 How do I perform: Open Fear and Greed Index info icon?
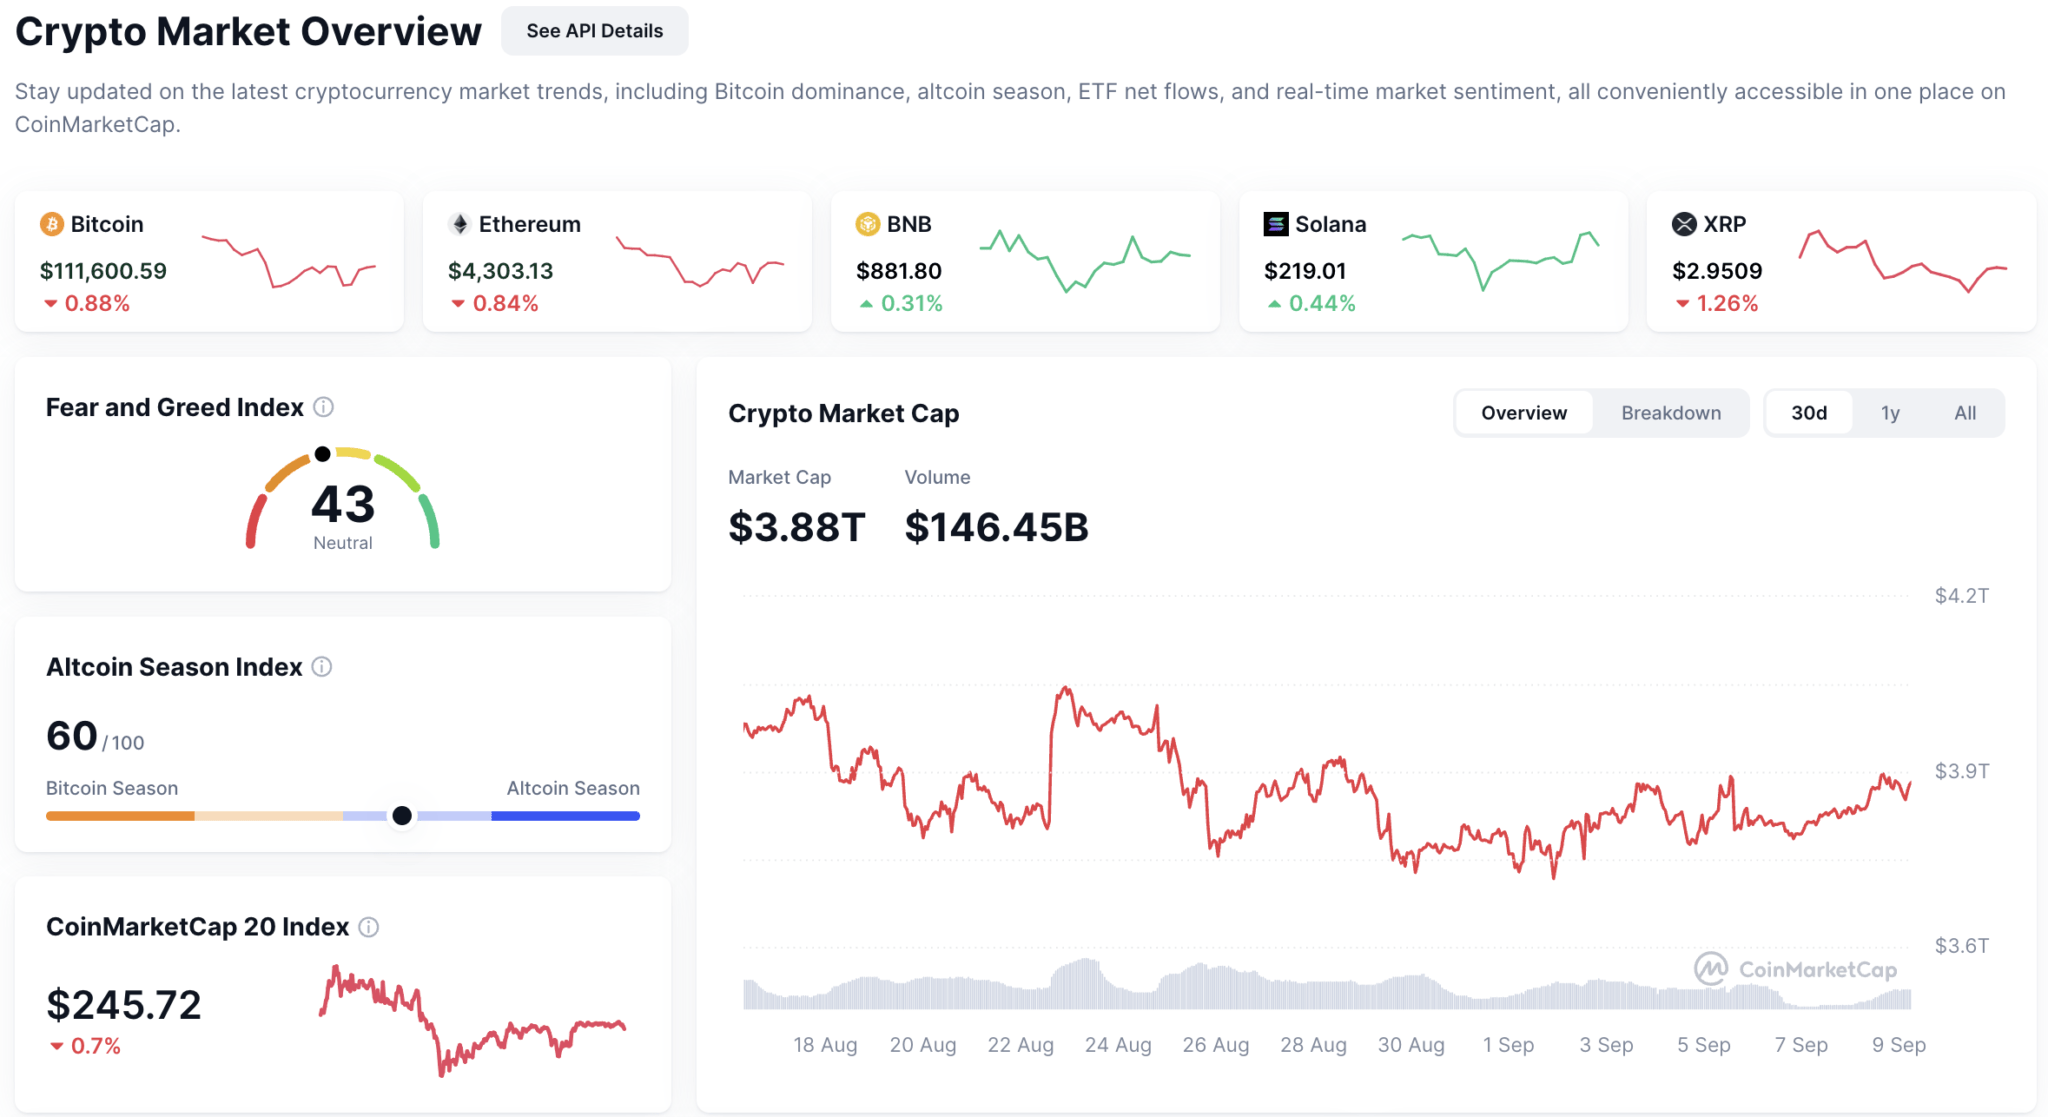pyautogui.click(x=323, y=407)
